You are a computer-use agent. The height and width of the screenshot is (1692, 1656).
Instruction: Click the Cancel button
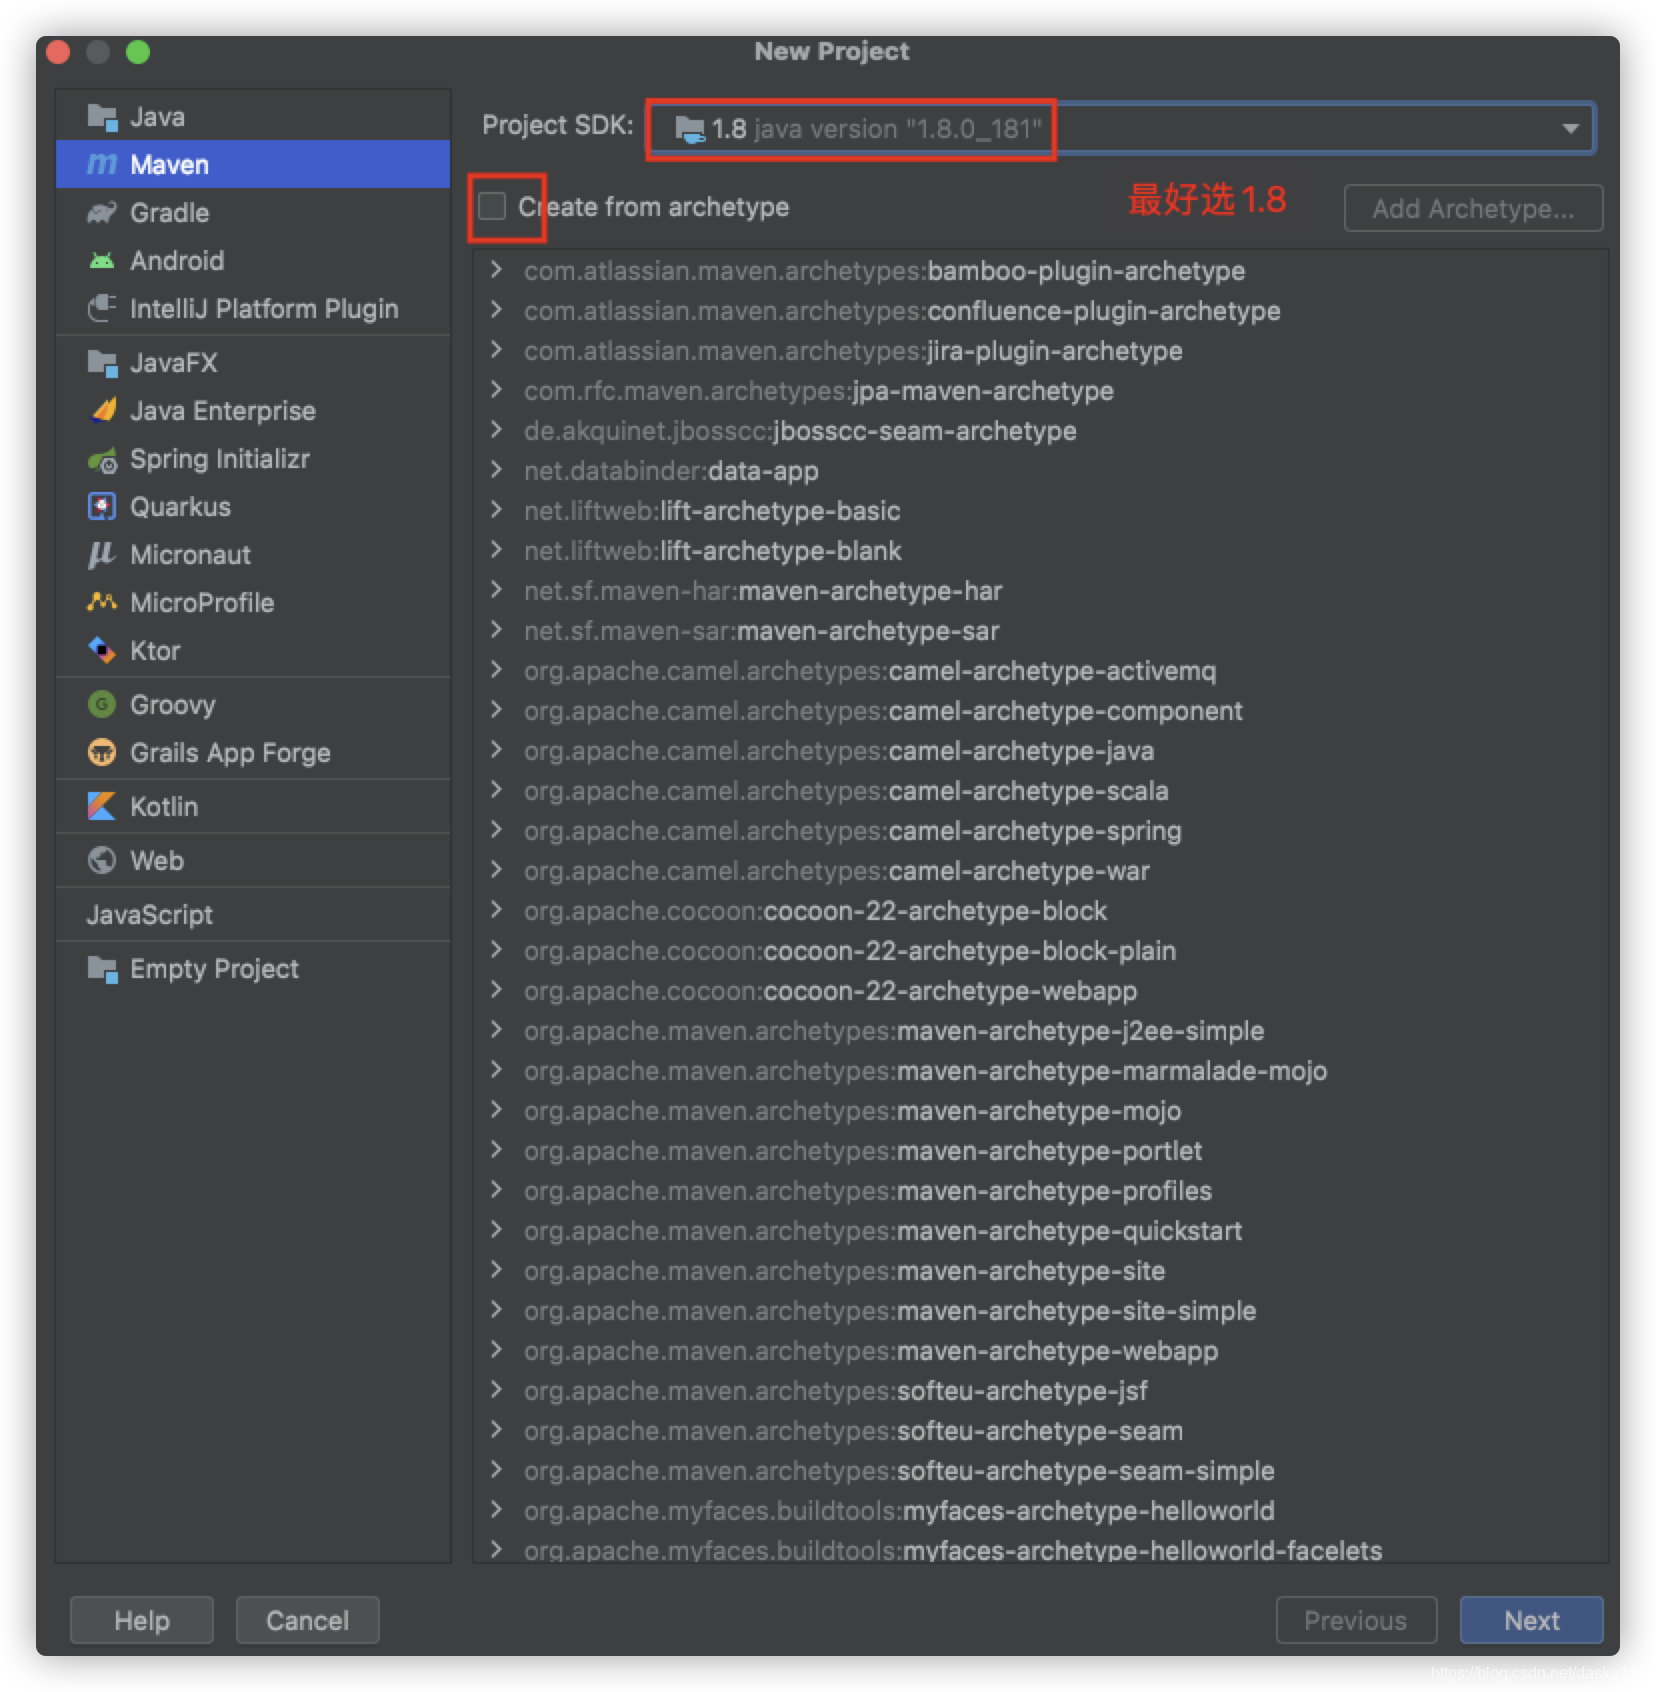307,1620
